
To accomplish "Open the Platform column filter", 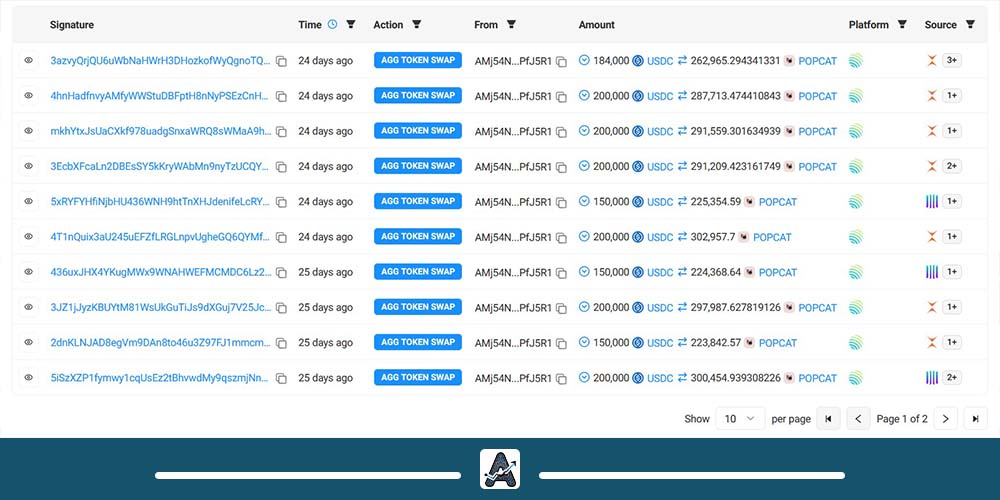I will coord(902,24).
